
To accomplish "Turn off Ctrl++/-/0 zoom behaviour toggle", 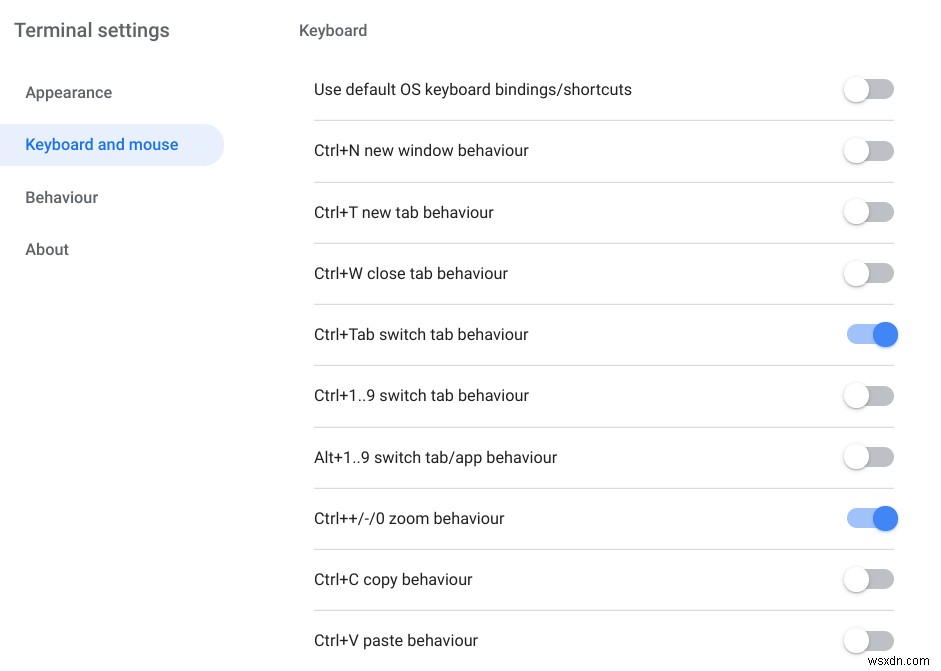I will click(x=872, y=519).
